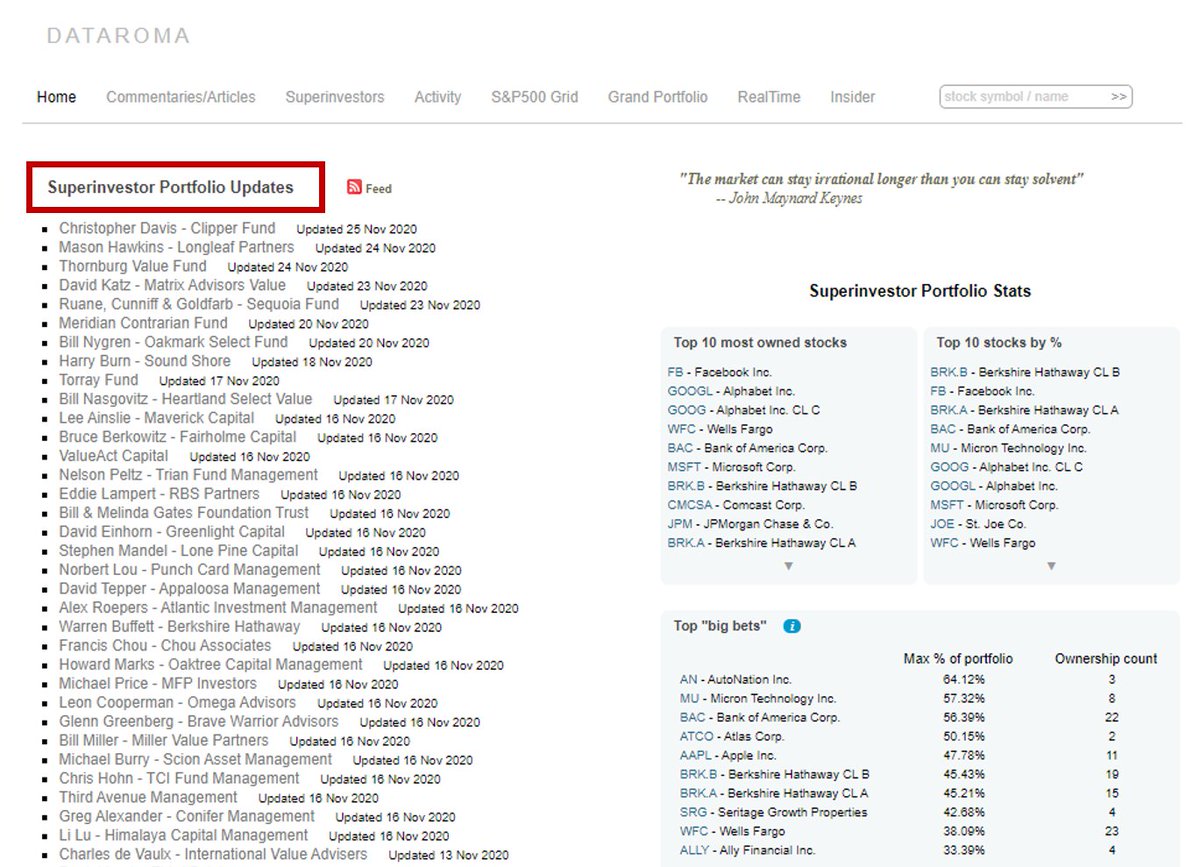Open Thornburg Value Fund portfolio
The width and height of the screenshot is (1200, 867).
tap(133, 266)
